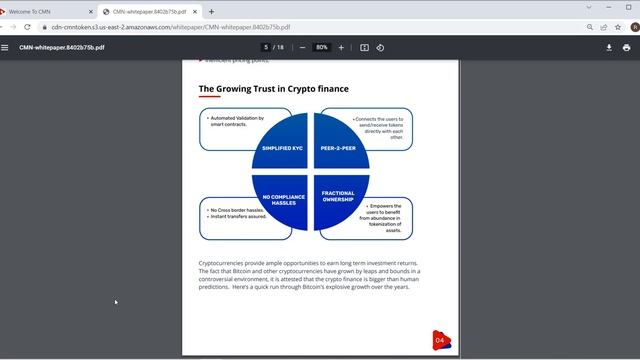
Task: View site information lock icon
Action: point(44,27)
